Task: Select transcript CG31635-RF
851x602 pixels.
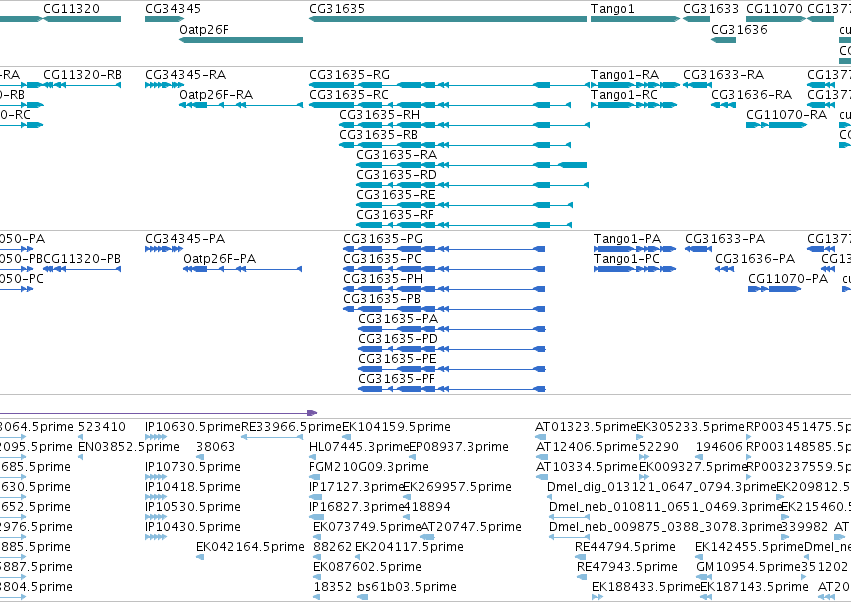Action: pos(464,225)
